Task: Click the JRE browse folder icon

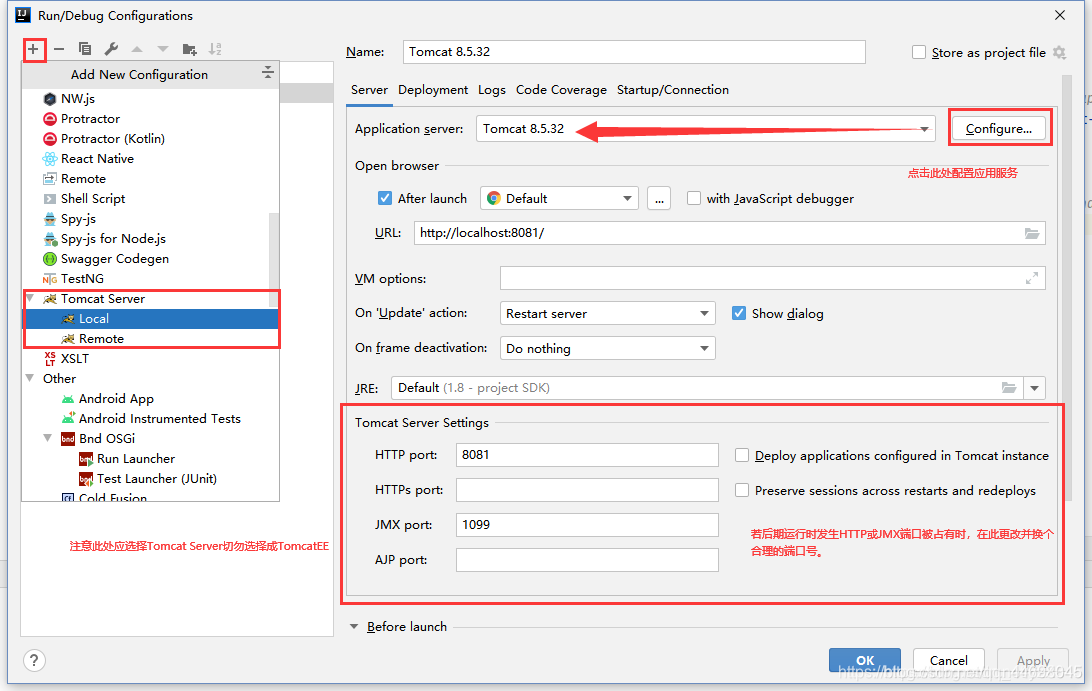Action: tap(1009, 388)
